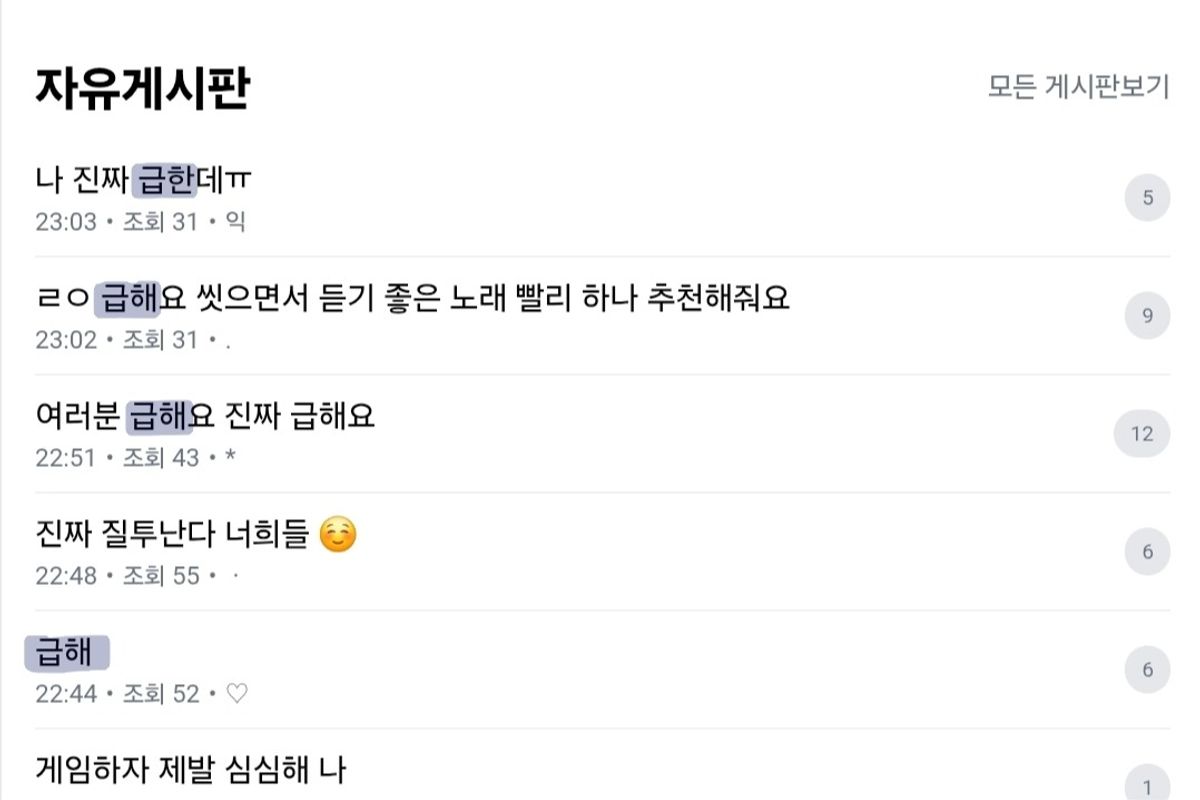Click the comment badge on the "진짜 질투난다" post
The height and width of the screenshot is (800, 1200).
pos(1147,552)
